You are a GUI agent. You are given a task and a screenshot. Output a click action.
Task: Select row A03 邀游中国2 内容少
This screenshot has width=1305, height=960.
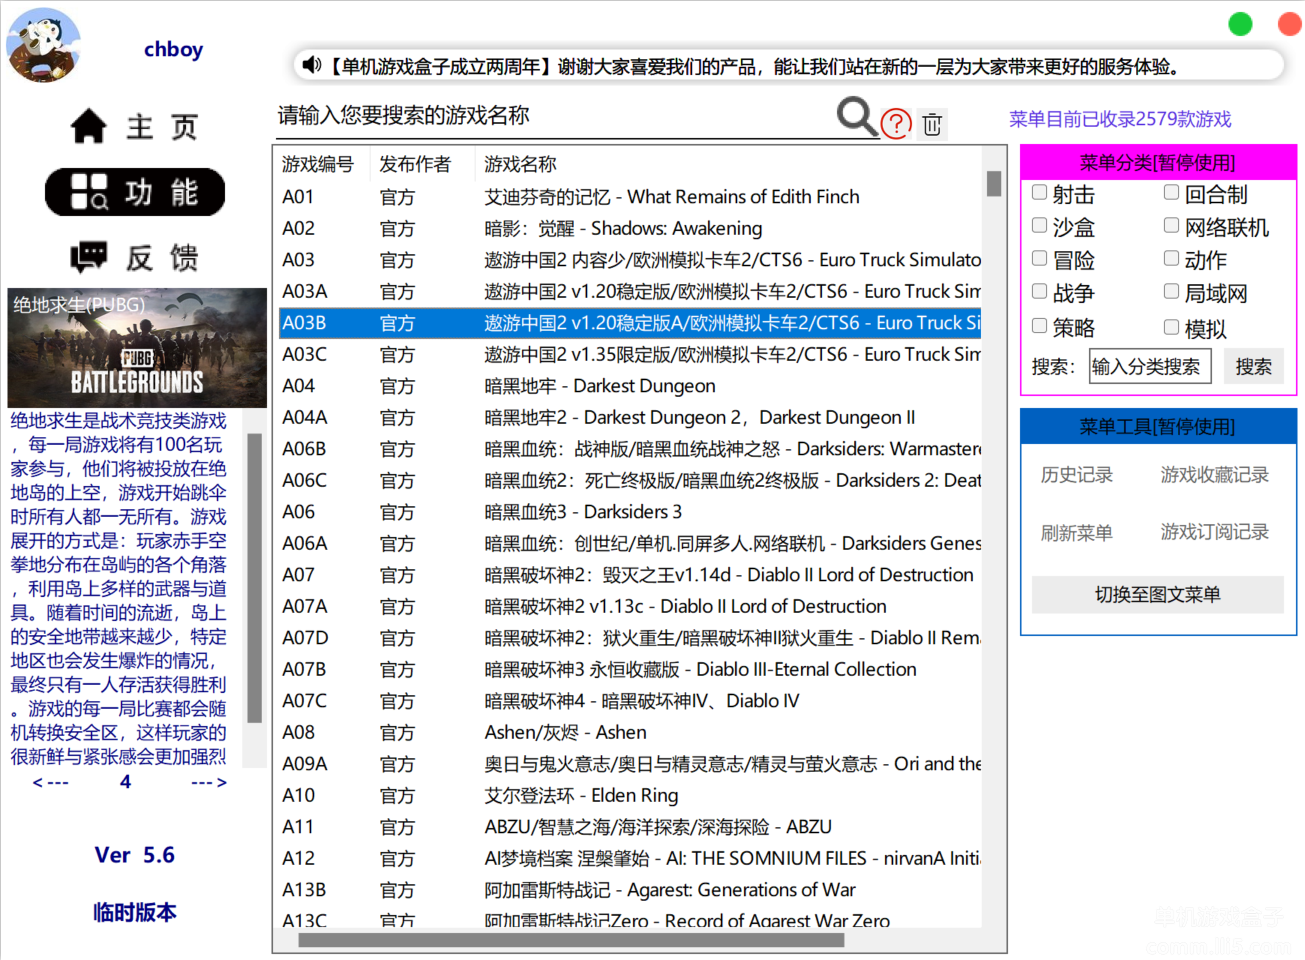tap(630, 260)
